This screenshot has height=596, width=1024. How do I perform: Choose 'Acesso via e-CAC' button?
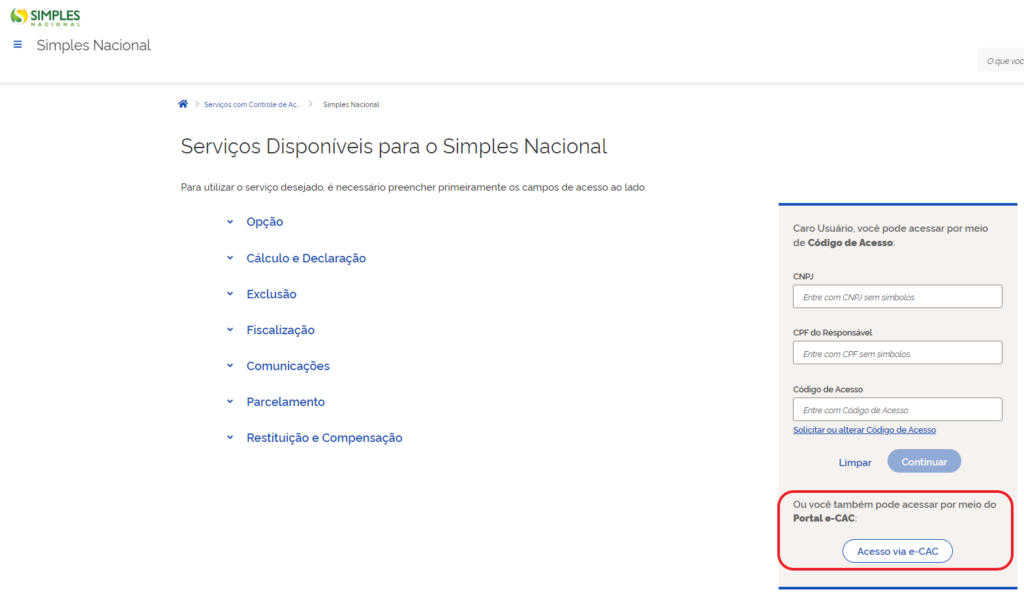(x=897, y=551)
